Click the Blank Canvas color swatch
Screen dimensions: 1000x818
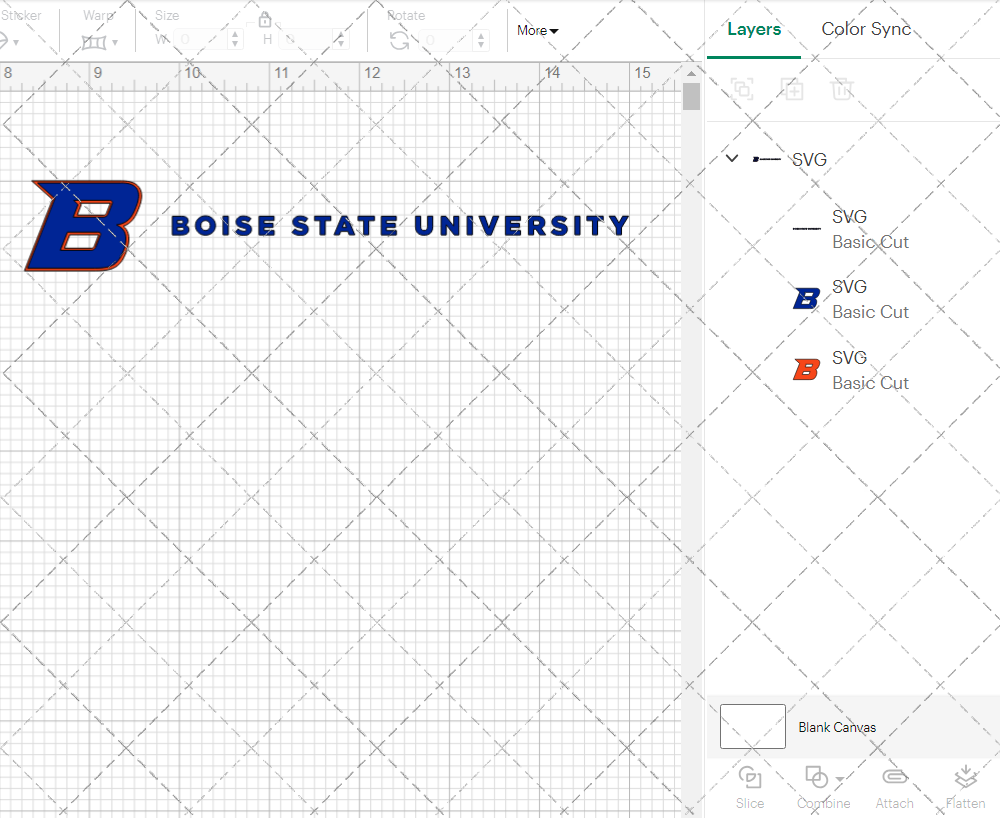click(752, 727)
